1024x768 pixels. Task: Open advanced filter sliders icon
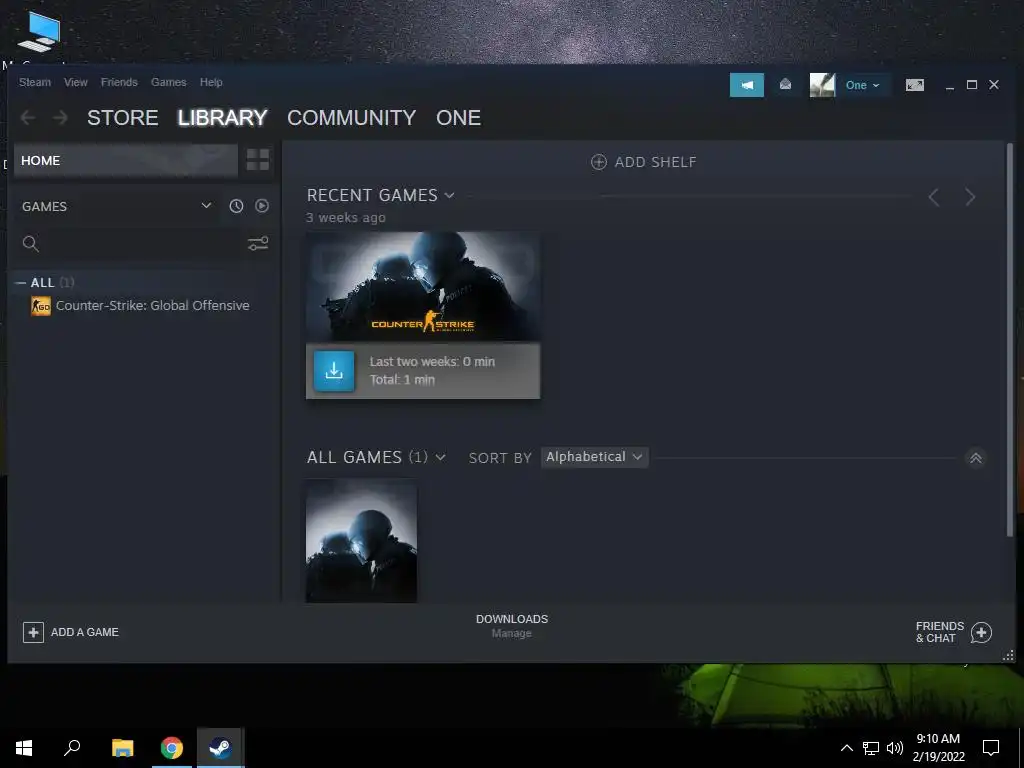click(258, 244)
